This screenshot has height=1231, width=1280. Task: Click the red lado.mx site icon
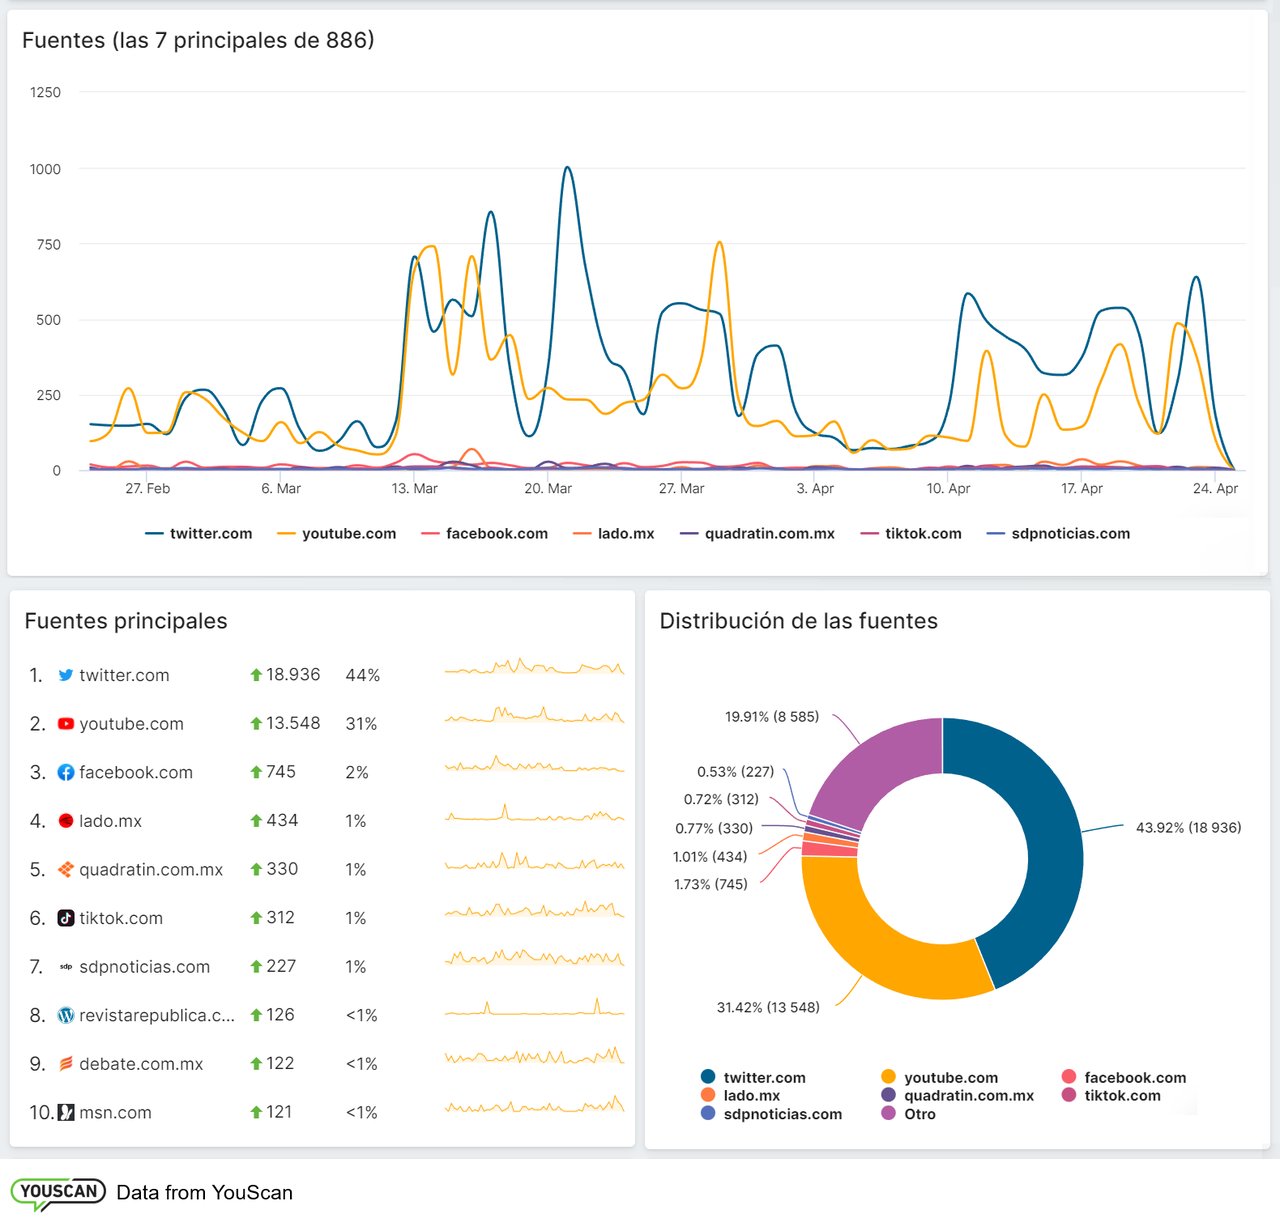(x=66, y=821)
